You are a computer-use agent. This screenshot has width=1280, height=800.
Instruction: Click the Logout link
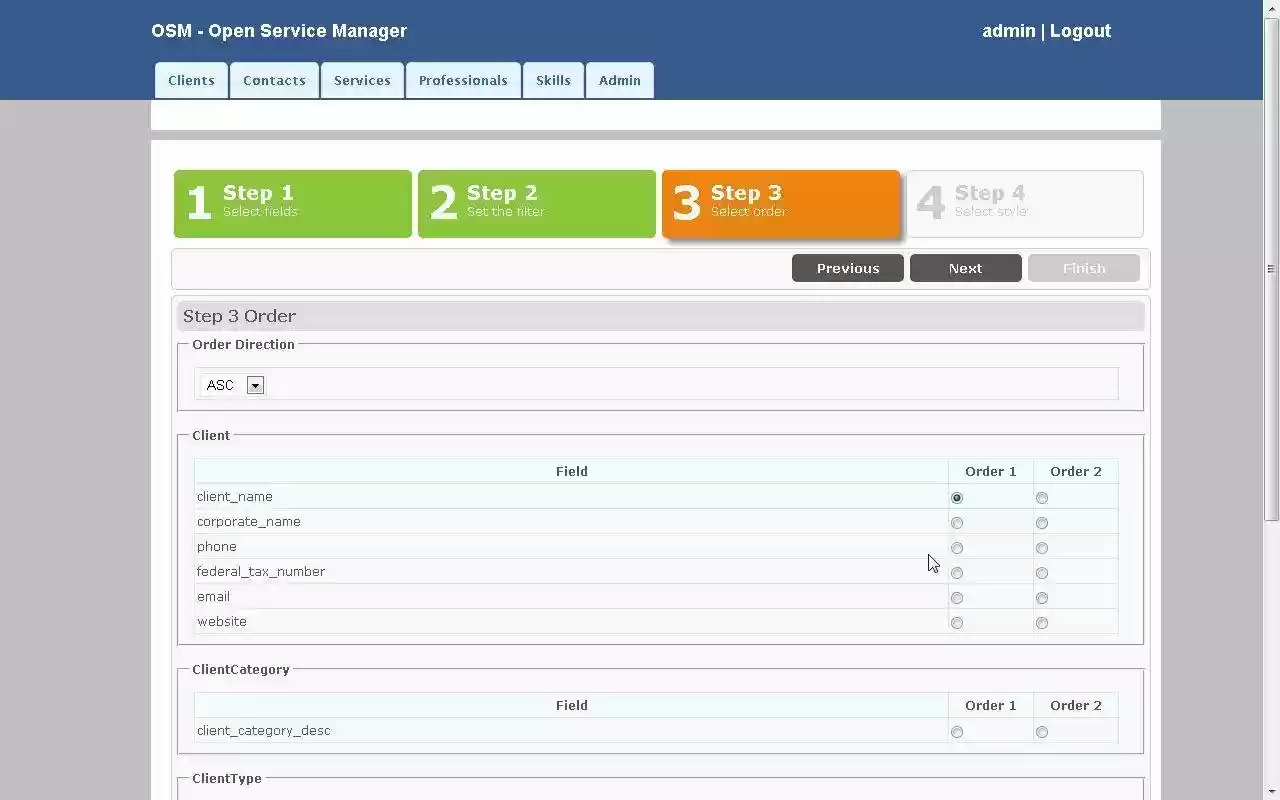tap(1080, 31)
